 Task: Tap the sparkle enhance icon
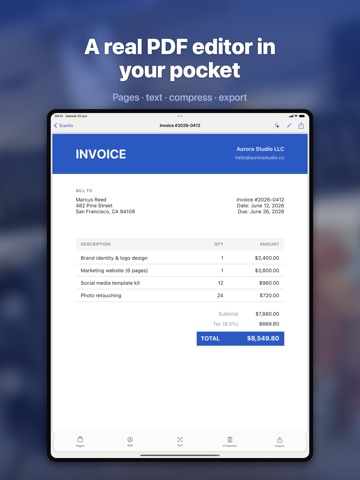(x=277, y=125)
